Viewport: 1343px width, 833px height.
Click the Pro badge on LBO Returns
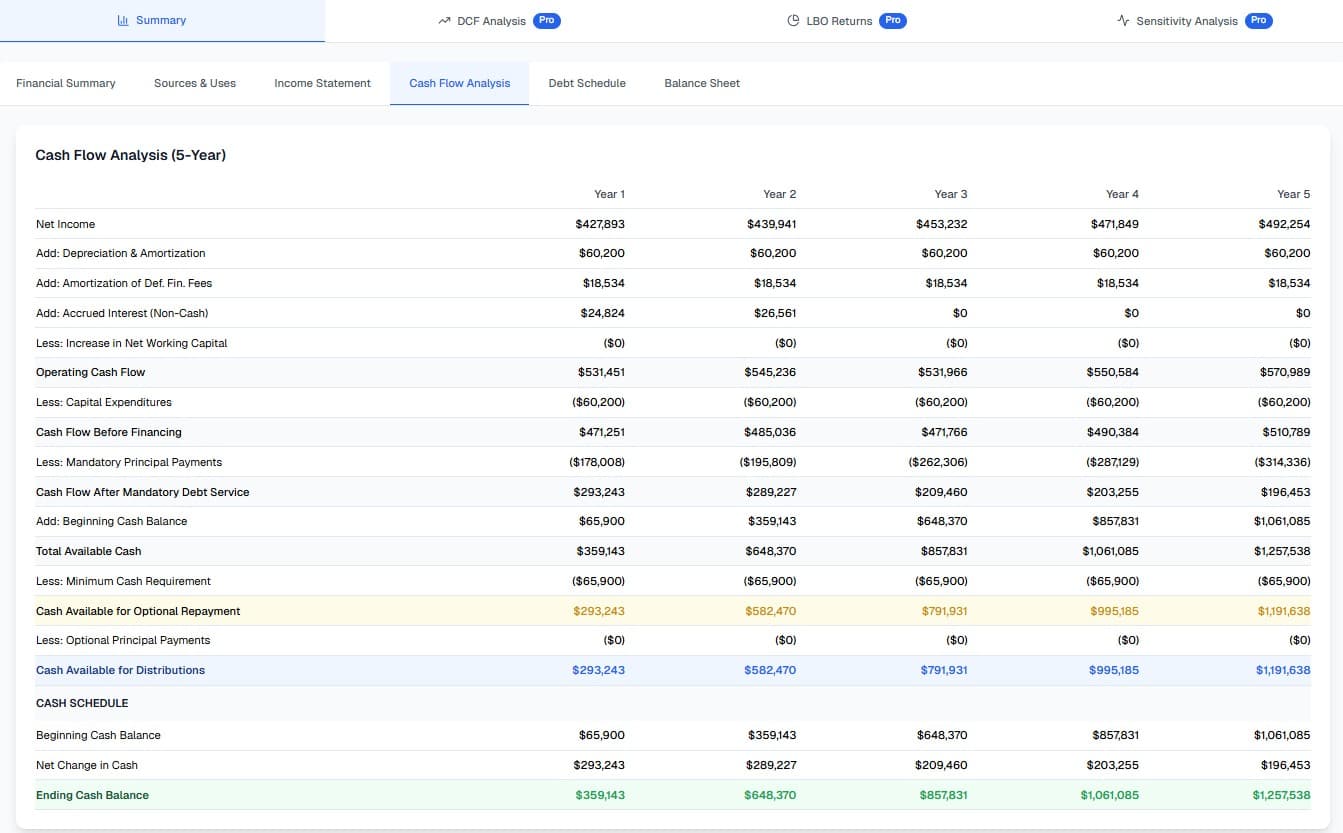[x=892, y=19]
